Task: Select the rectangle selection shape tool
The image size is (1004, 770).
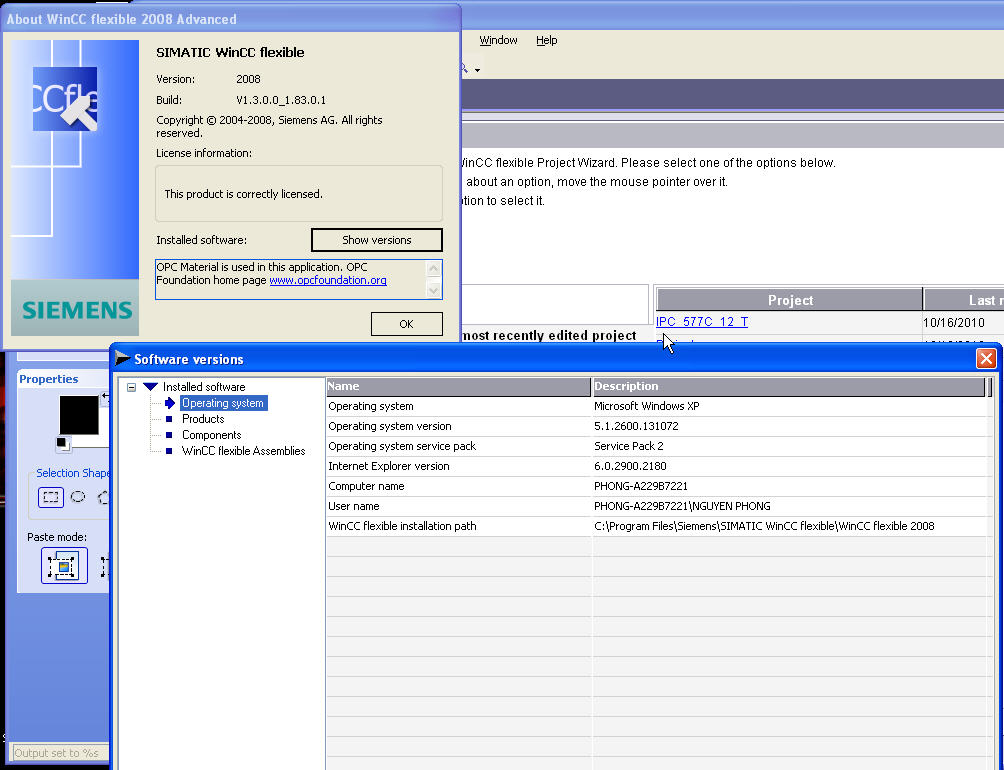Action: 50,497
